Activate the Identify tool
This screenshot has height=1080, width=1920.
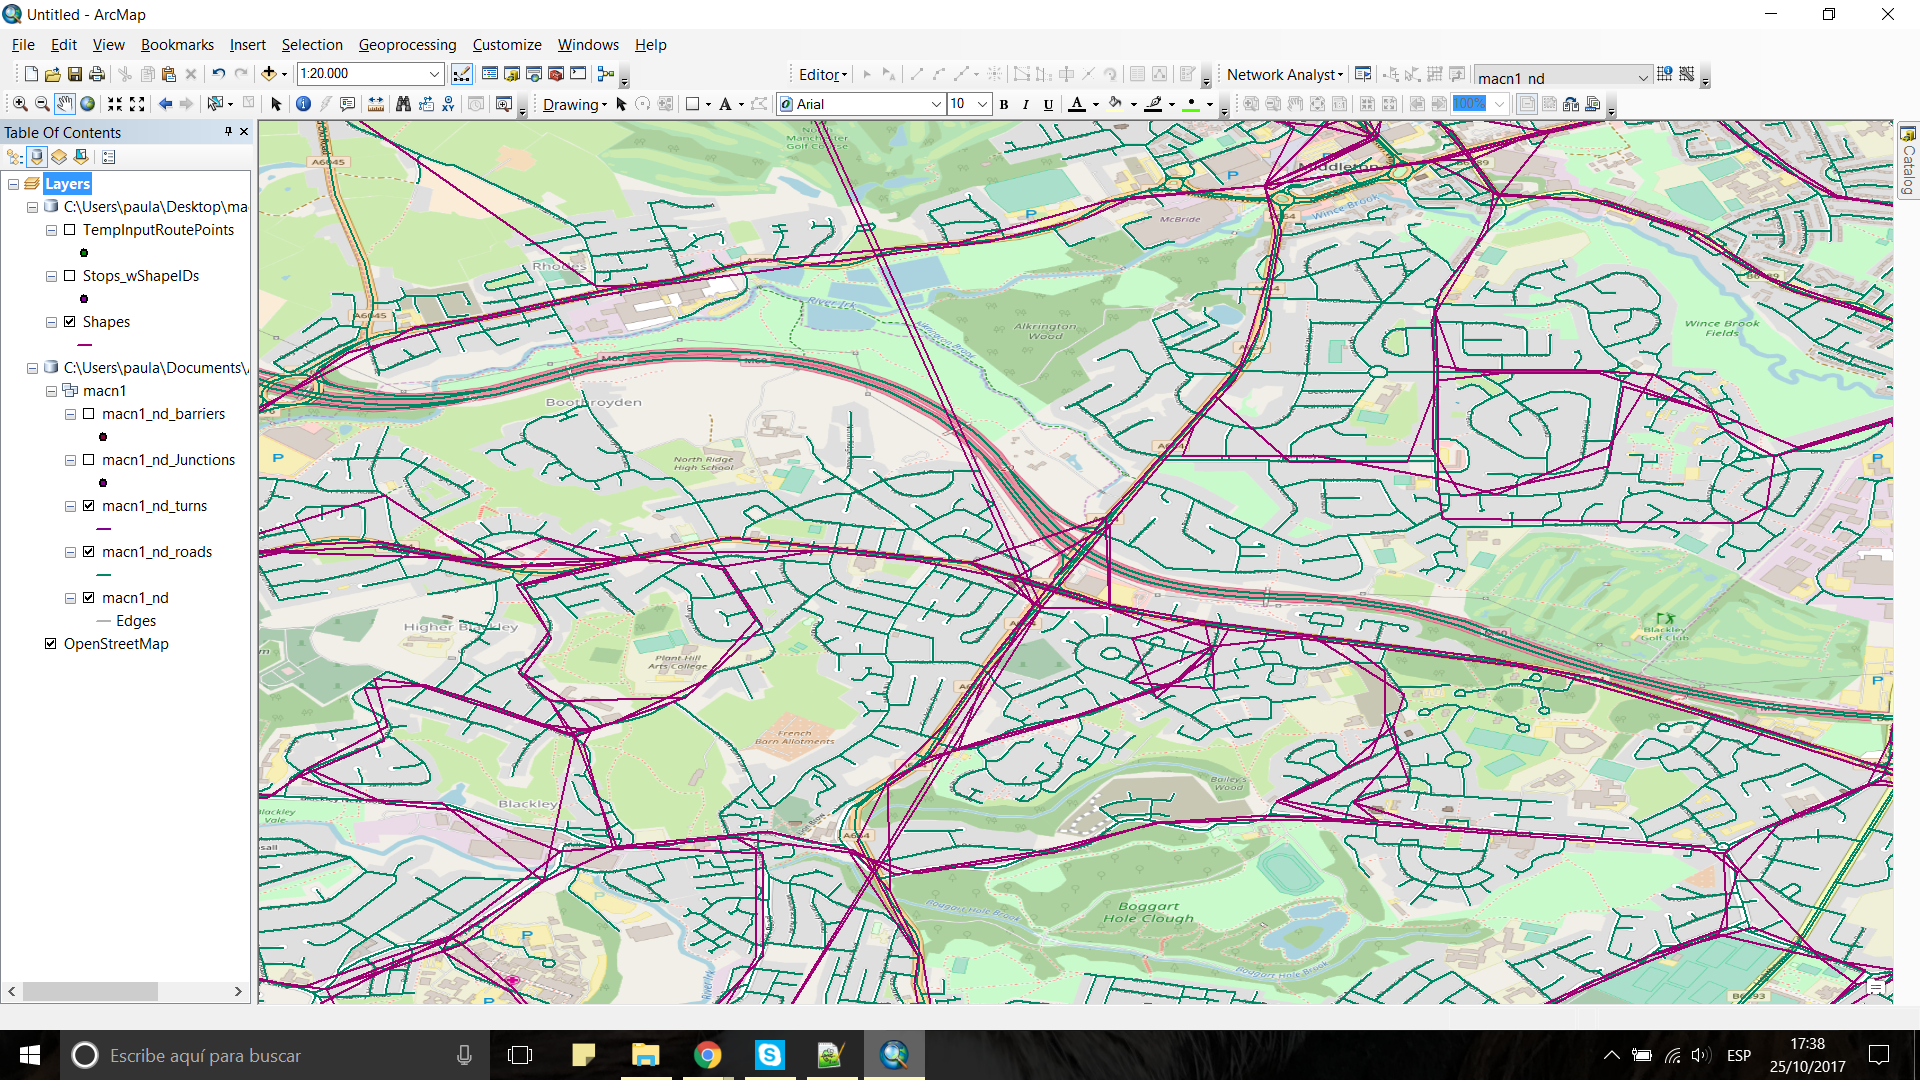(x=303, y=104)
